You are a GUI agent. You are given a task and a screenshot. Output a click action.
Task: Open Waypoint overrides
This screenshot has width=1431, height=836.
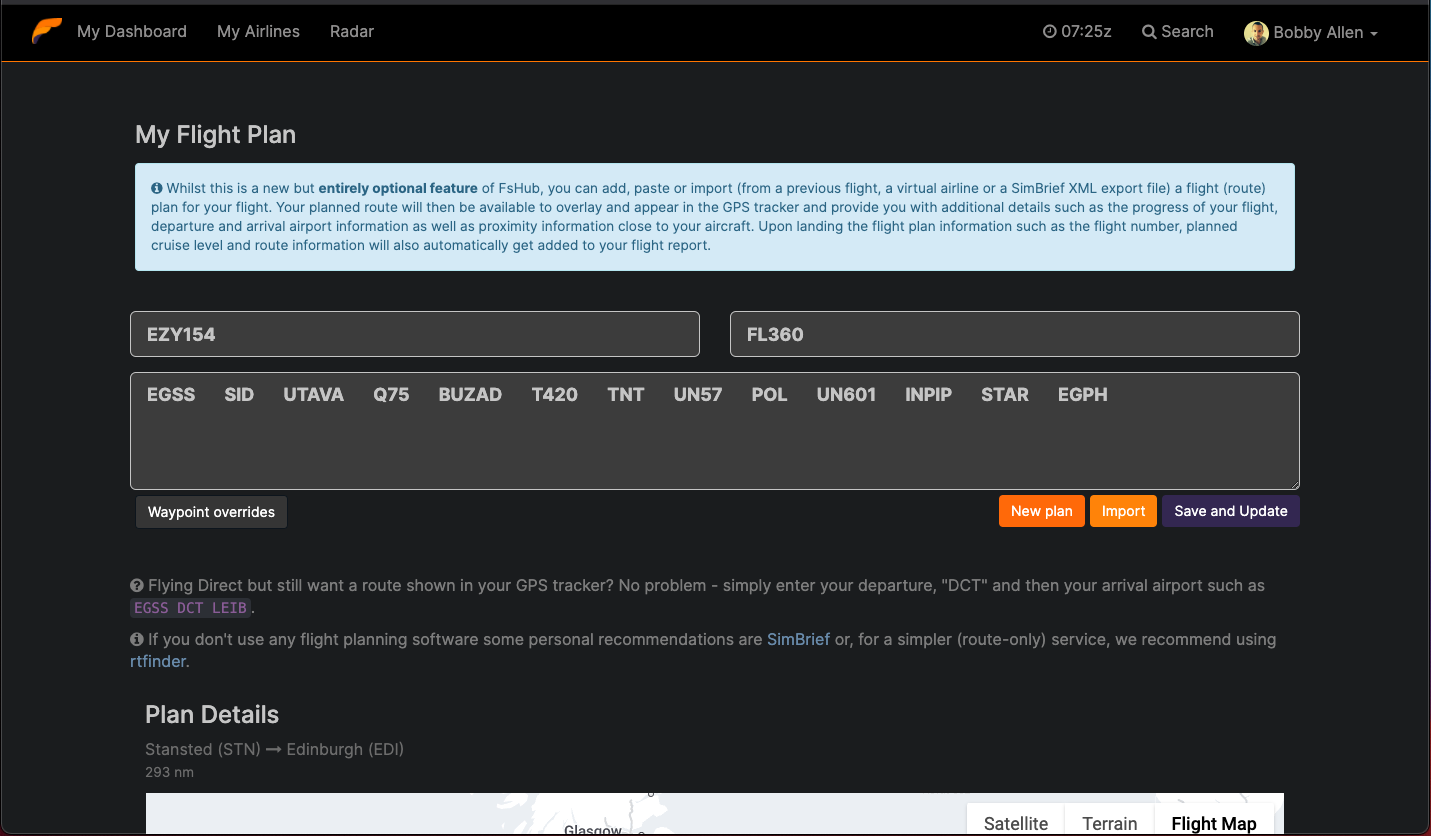[x=211, y=512]
